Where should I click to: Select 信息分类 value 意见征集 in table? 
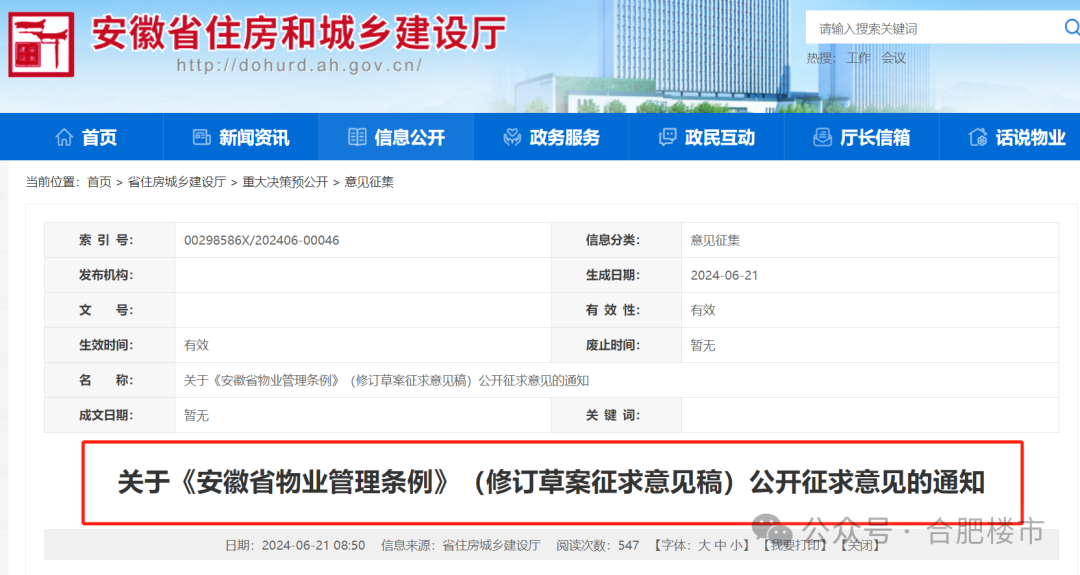tap(715, 240)
